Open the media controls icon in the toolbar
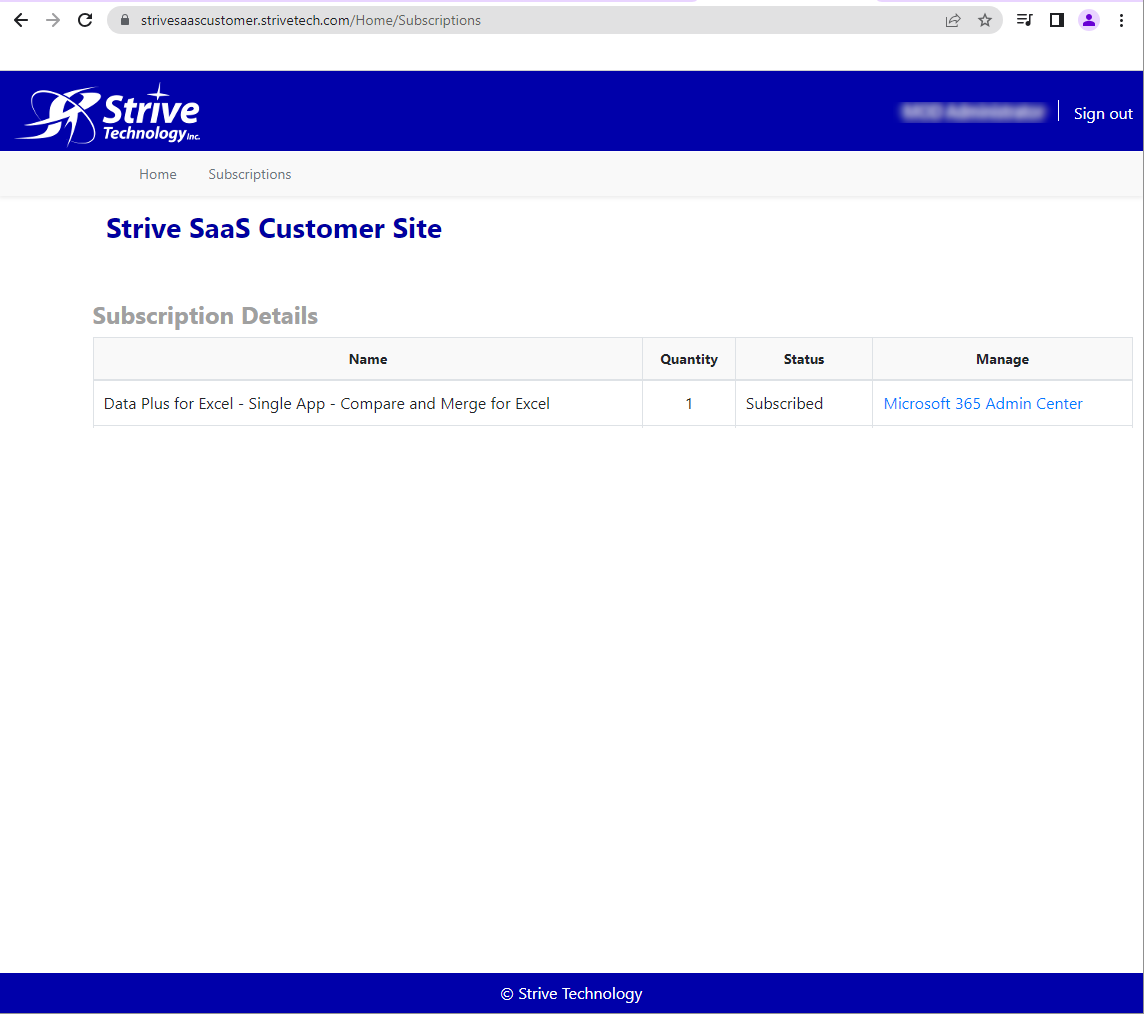The height and width of the screenshot is (1014, 1144). click(1024, 20)
